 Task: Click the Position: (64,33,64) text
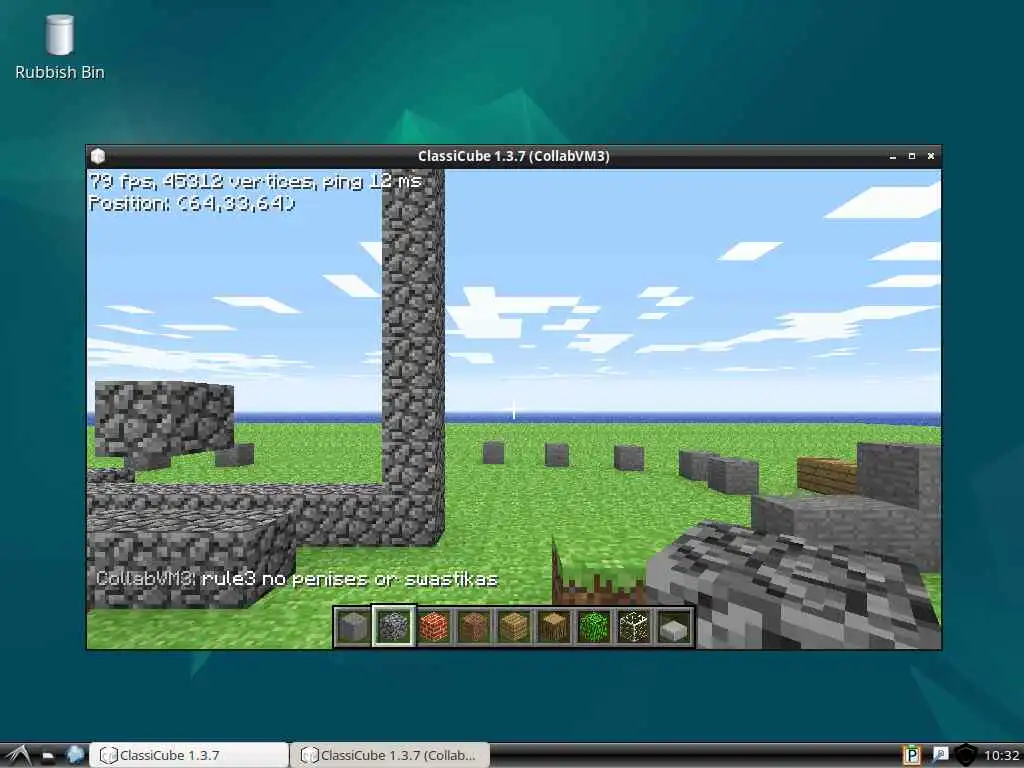[192, 203]
